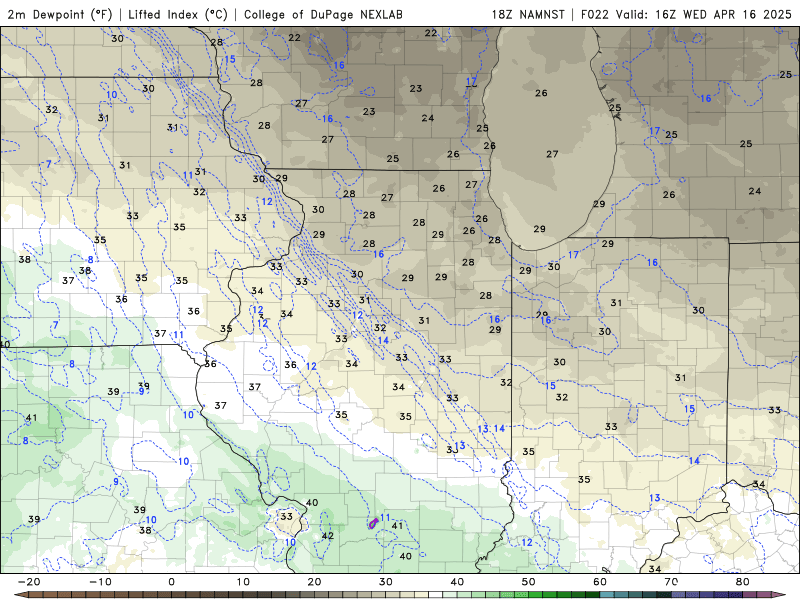The height and width of the screenshot is (600, 800).
Task: Click the left arrow end of color bar
Action: [x=20, y=595]
